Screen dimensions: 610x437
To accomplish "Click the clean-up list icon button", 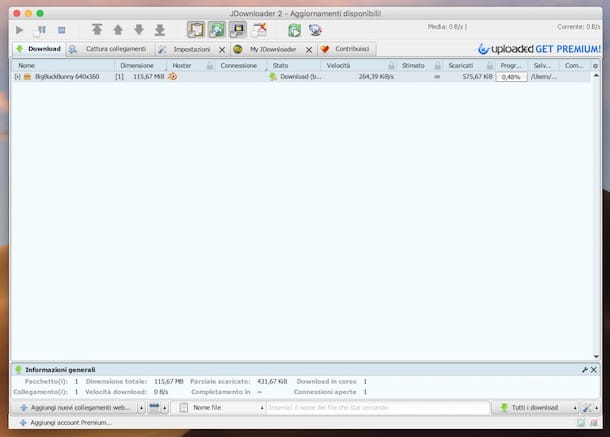I will pyautogui.click(x=154, y=407).
